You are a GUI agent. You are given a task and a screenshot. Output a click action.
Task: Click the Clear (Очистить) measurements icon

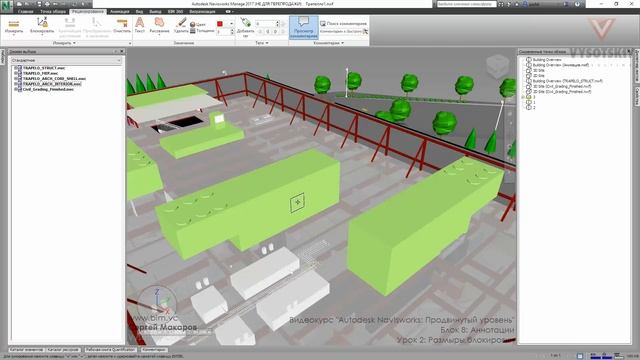pyautogui.click(x=122, y=26)
